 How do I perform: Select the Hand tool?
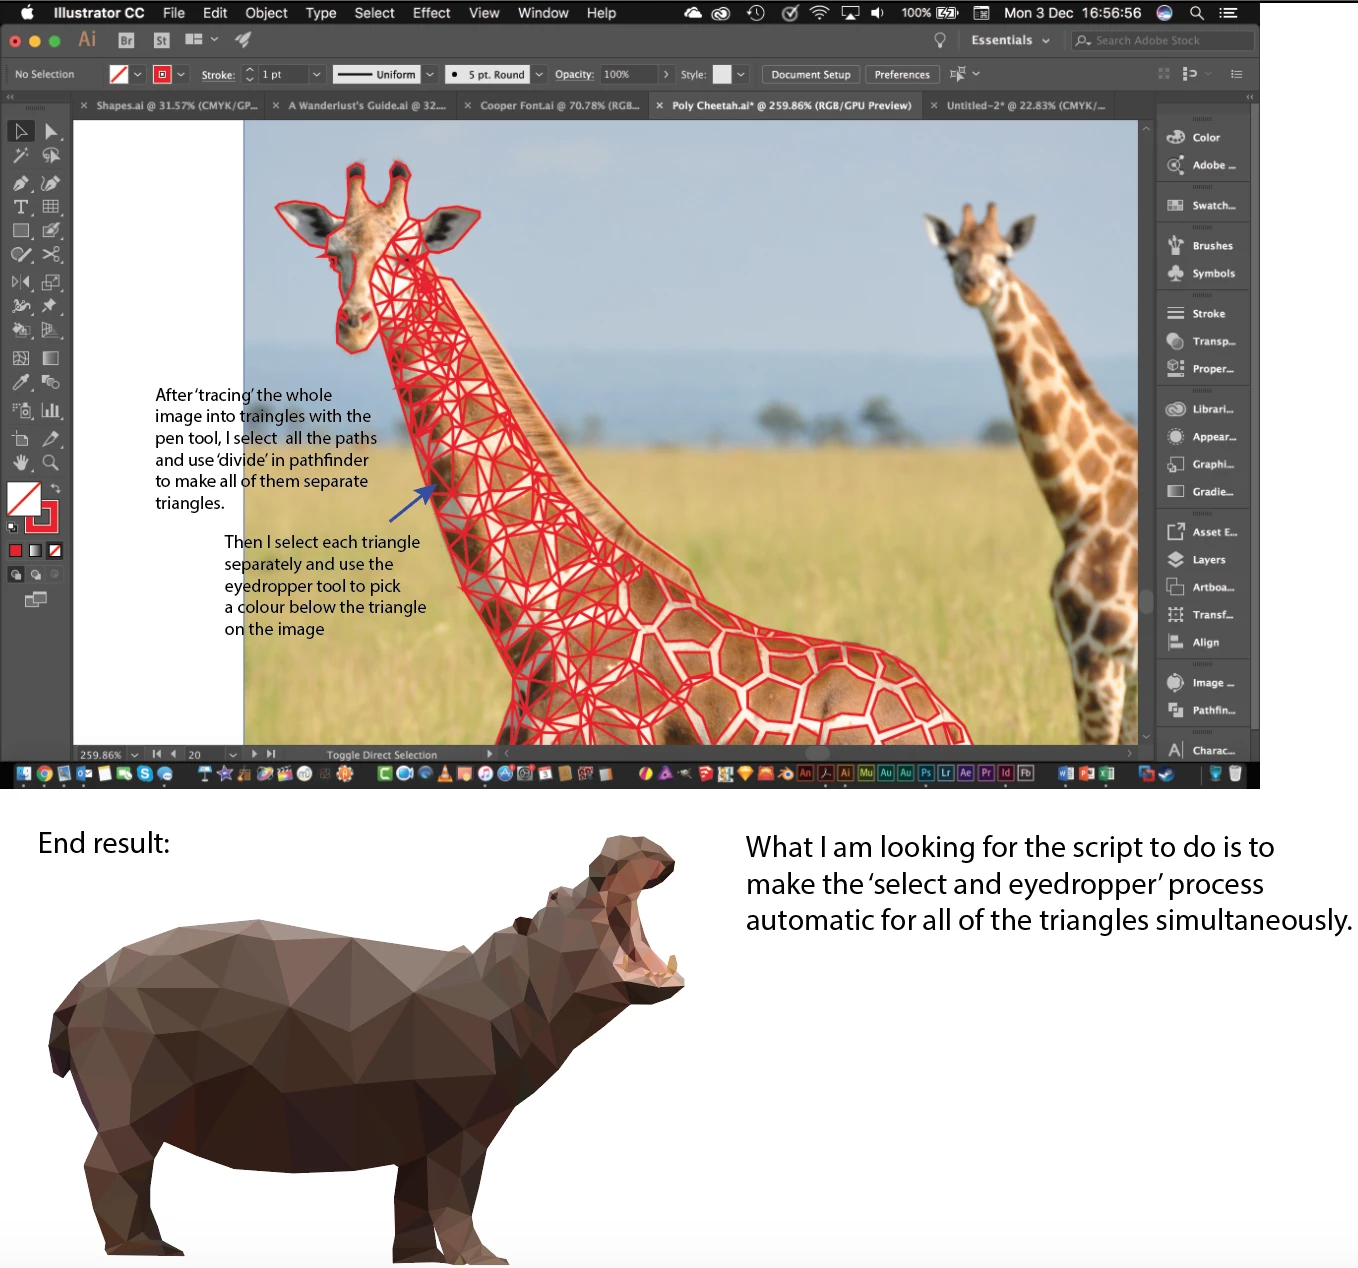[20, 463]
